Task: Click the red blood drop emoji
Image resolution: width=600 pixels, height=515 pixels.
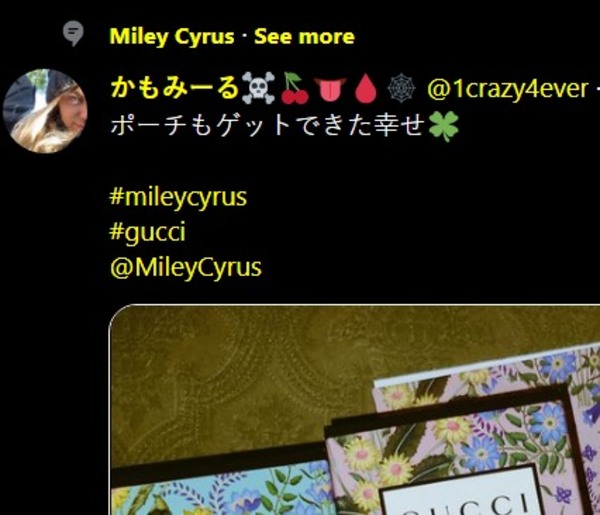Action: point(366,89)
